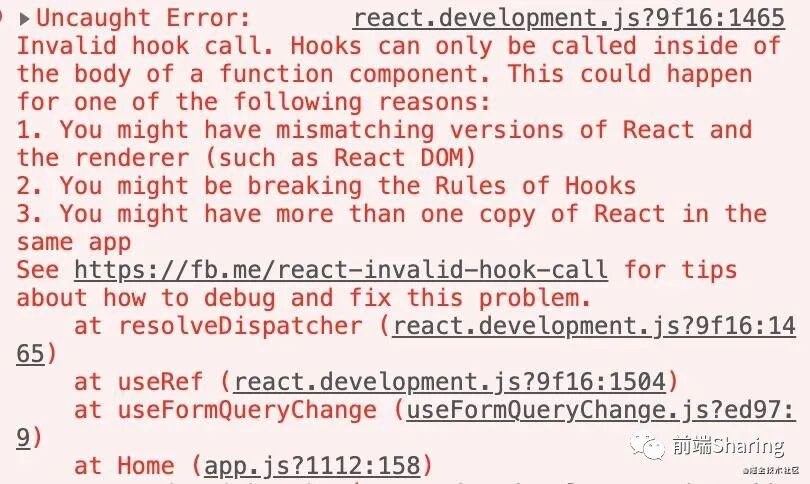Viewport: 810px width, 484px height.
Task: Click the Home function name in the stack
Action: 146,466
